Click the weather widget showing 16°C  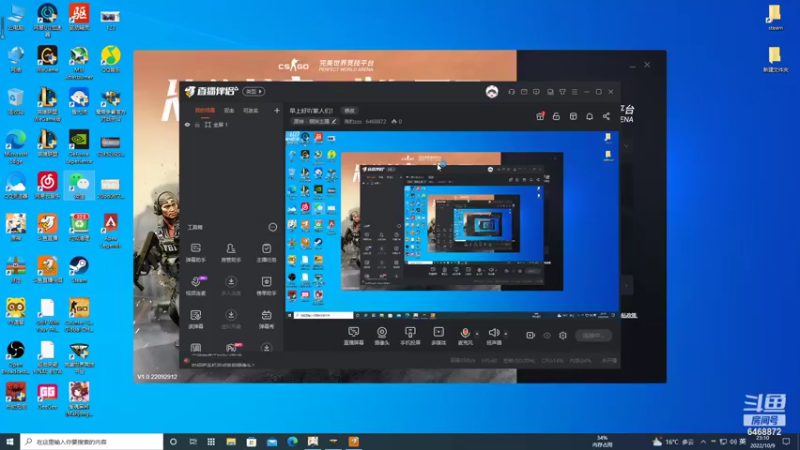point(673,441)
